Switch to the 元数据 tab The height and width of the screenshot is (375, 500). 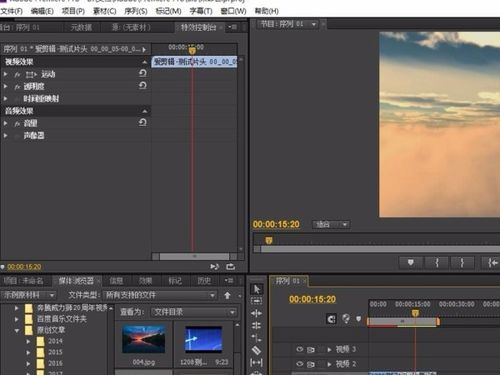tap(81, 27)
